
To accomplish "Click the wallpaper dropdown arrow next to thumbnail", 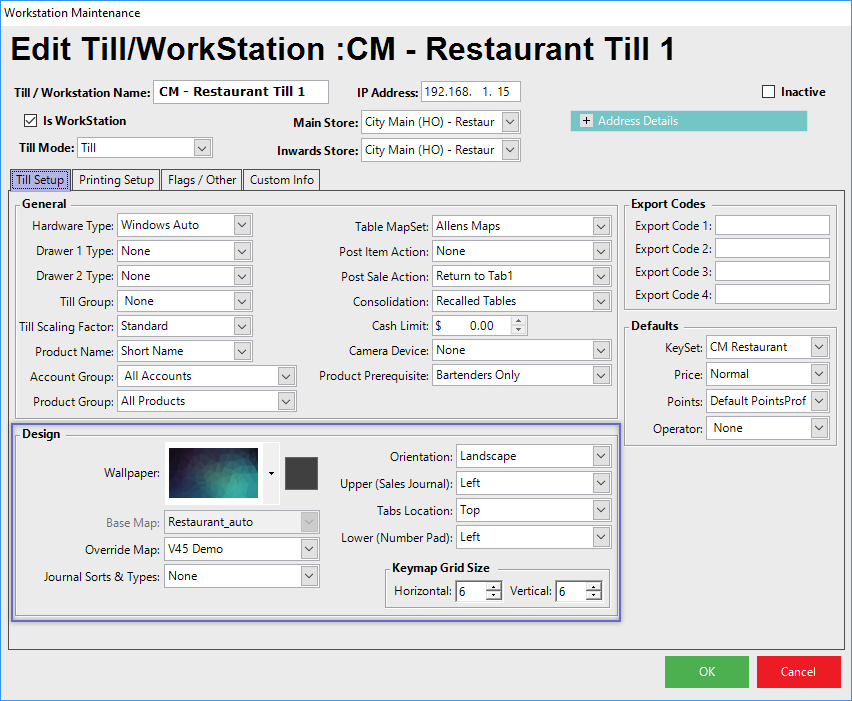I will click(x=271, y=473).
